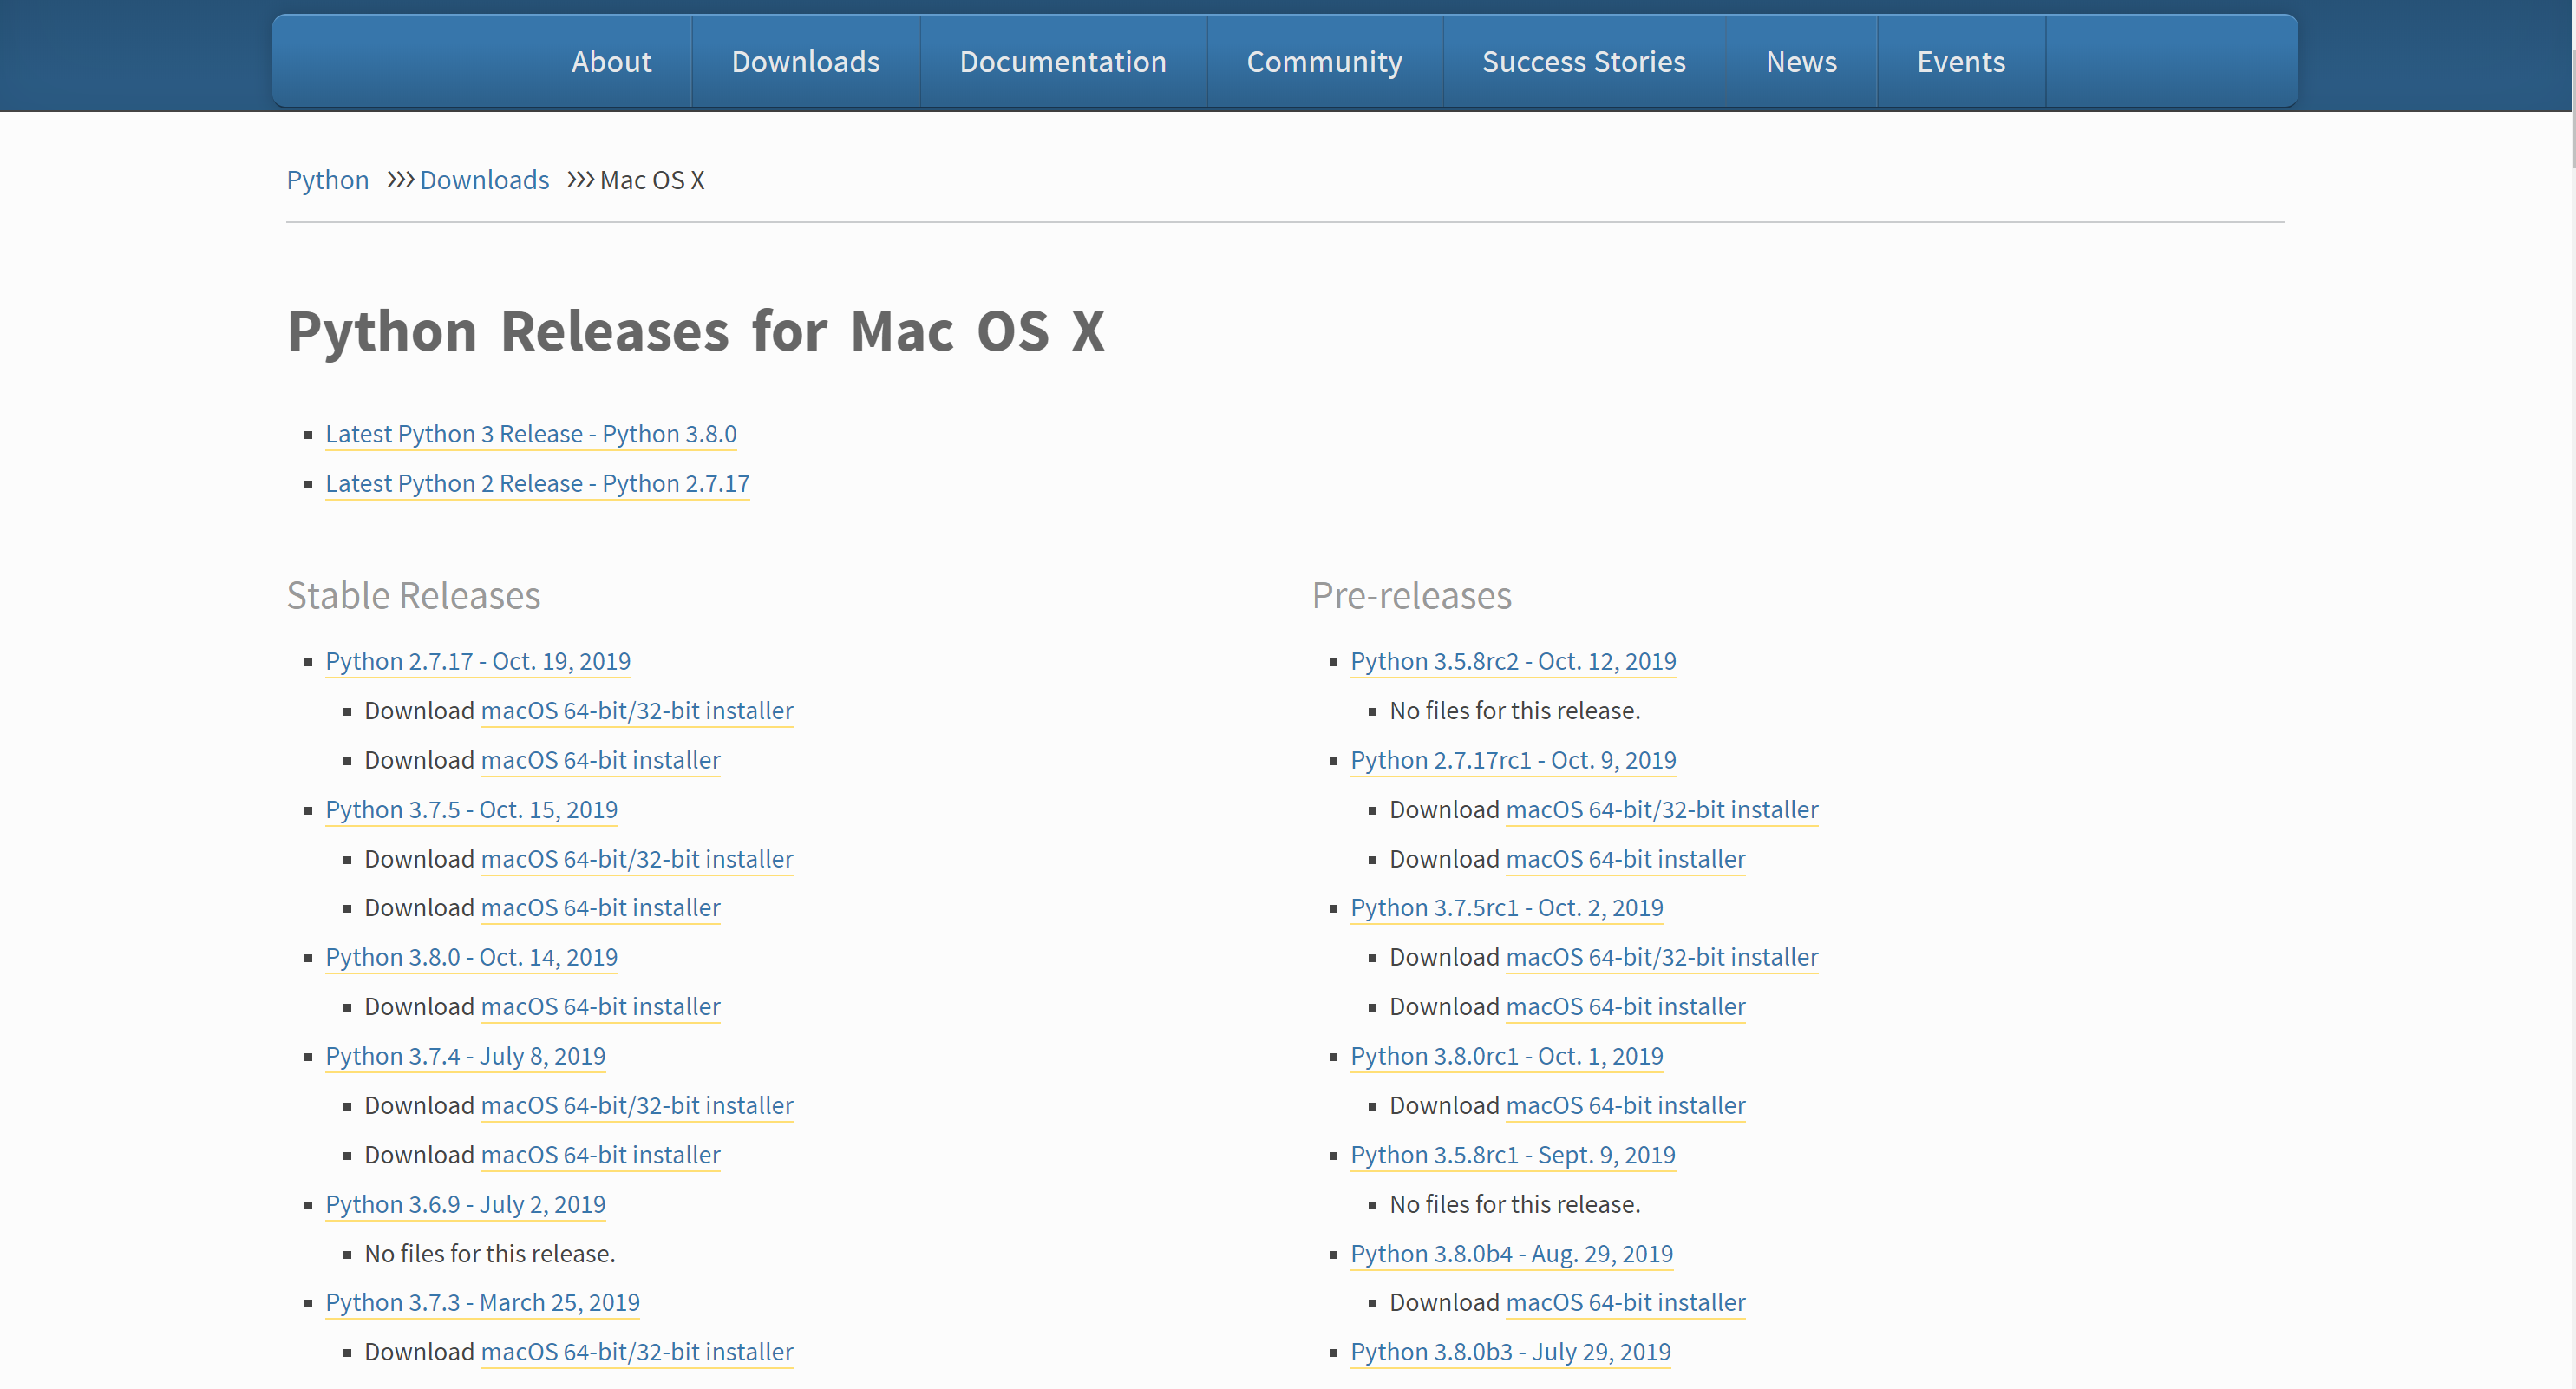Image resolution: width=2576 pixels, height=1389 pixels.
Task: Download Python 2.7.17 macOS 64-bit installer
Action: click(600, 760)
